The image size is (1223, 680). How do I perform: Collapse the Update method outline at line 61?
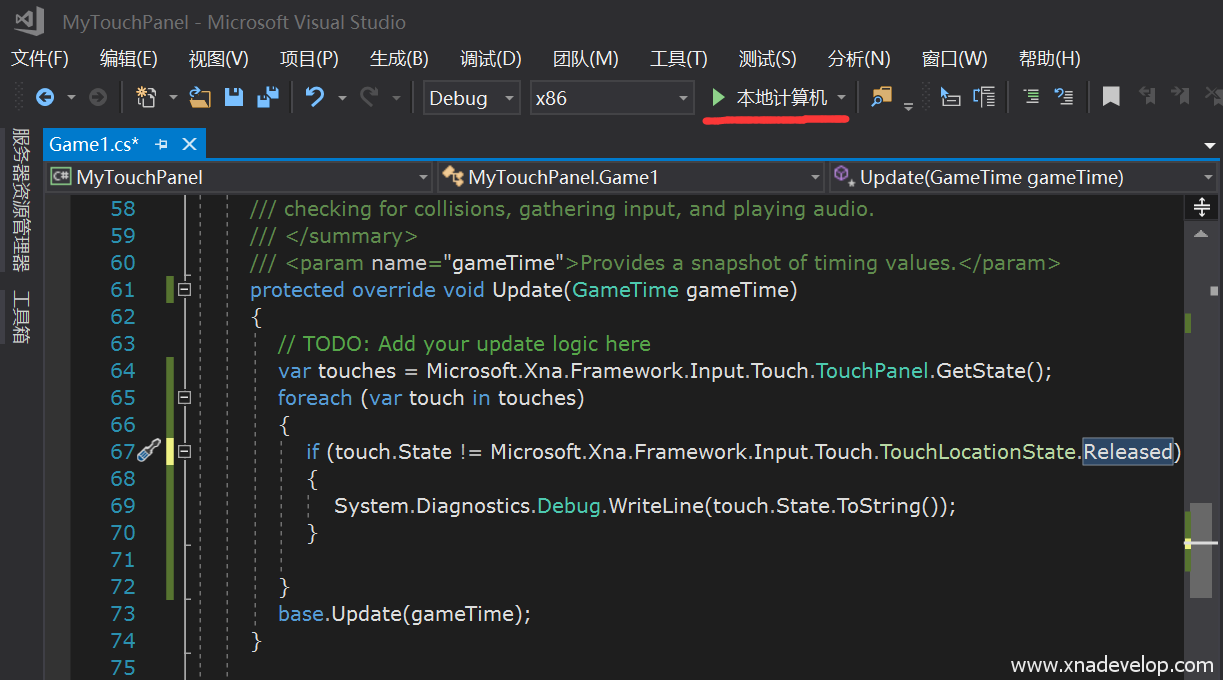pyautogui.click(x=183, y=290)
